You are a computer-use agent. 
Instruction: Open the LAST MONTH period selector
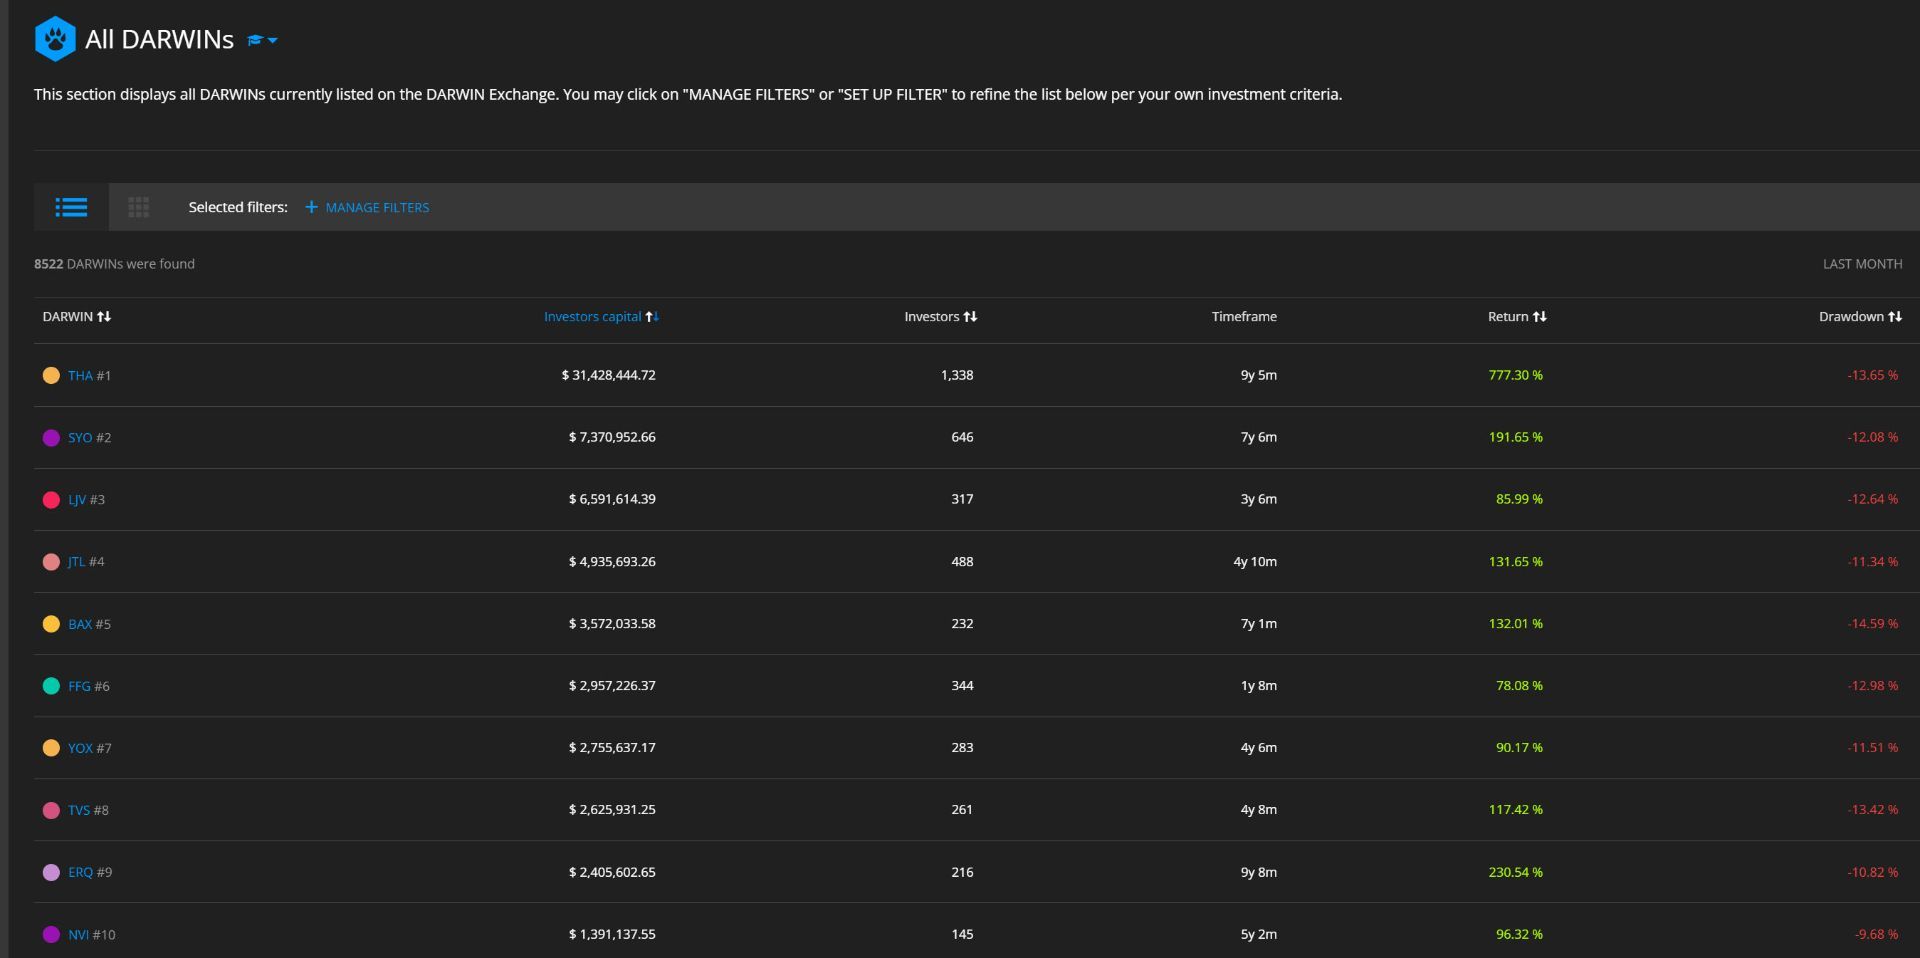1862,264
